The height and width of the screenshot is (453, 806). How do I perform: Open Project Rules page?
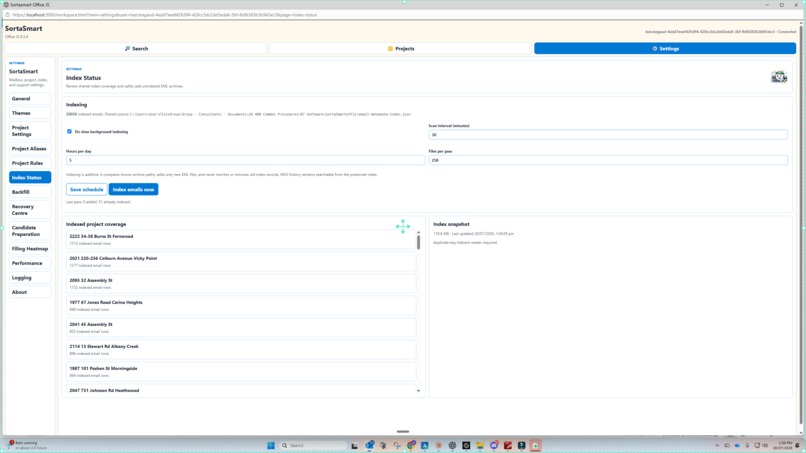[x=30, y=163]
